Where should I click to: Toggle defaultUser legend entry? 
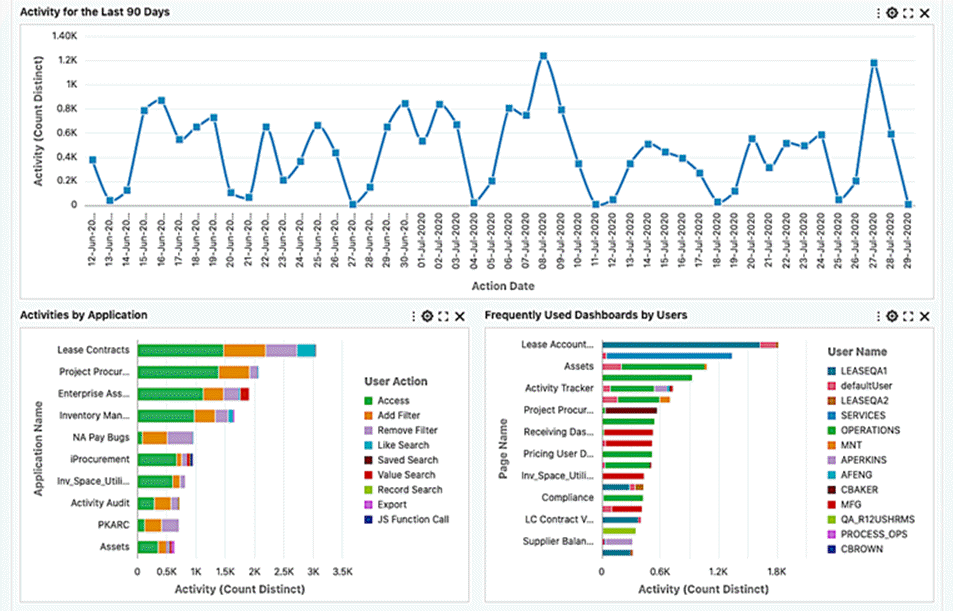(x=859, y=385)
